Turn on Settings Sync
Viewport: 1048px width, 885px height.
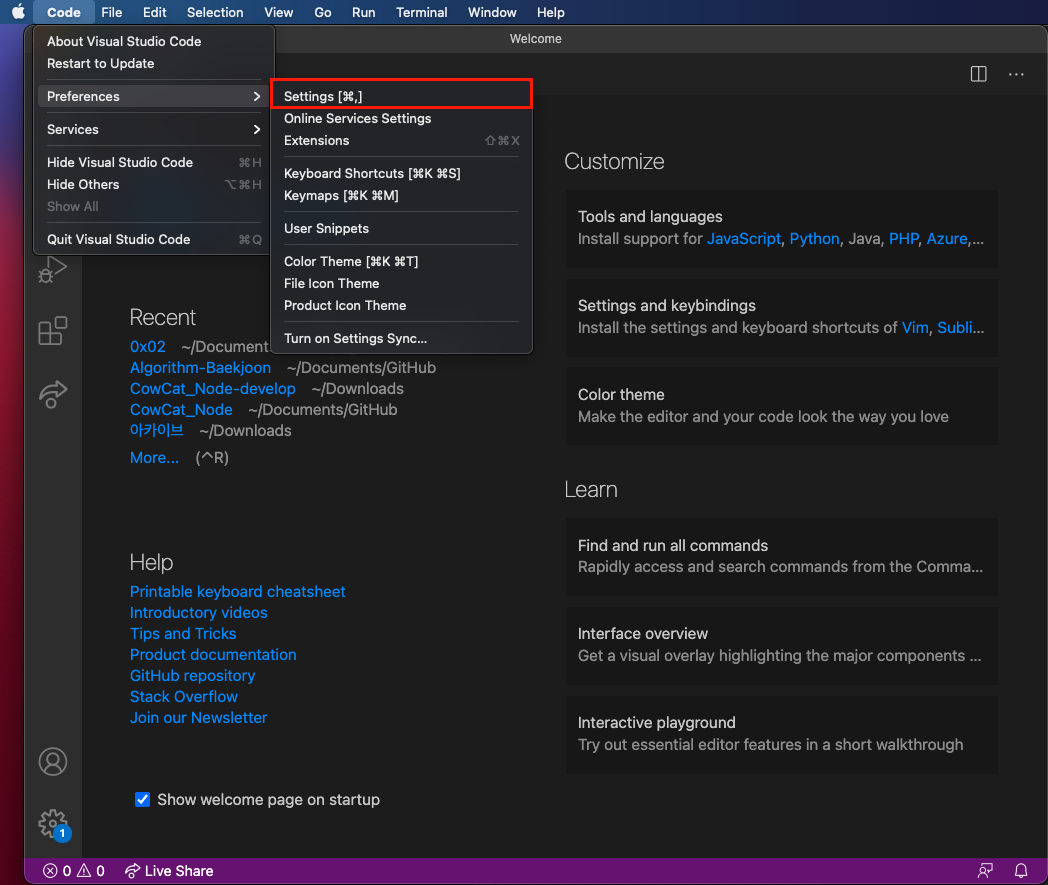(x=401, y=338)
